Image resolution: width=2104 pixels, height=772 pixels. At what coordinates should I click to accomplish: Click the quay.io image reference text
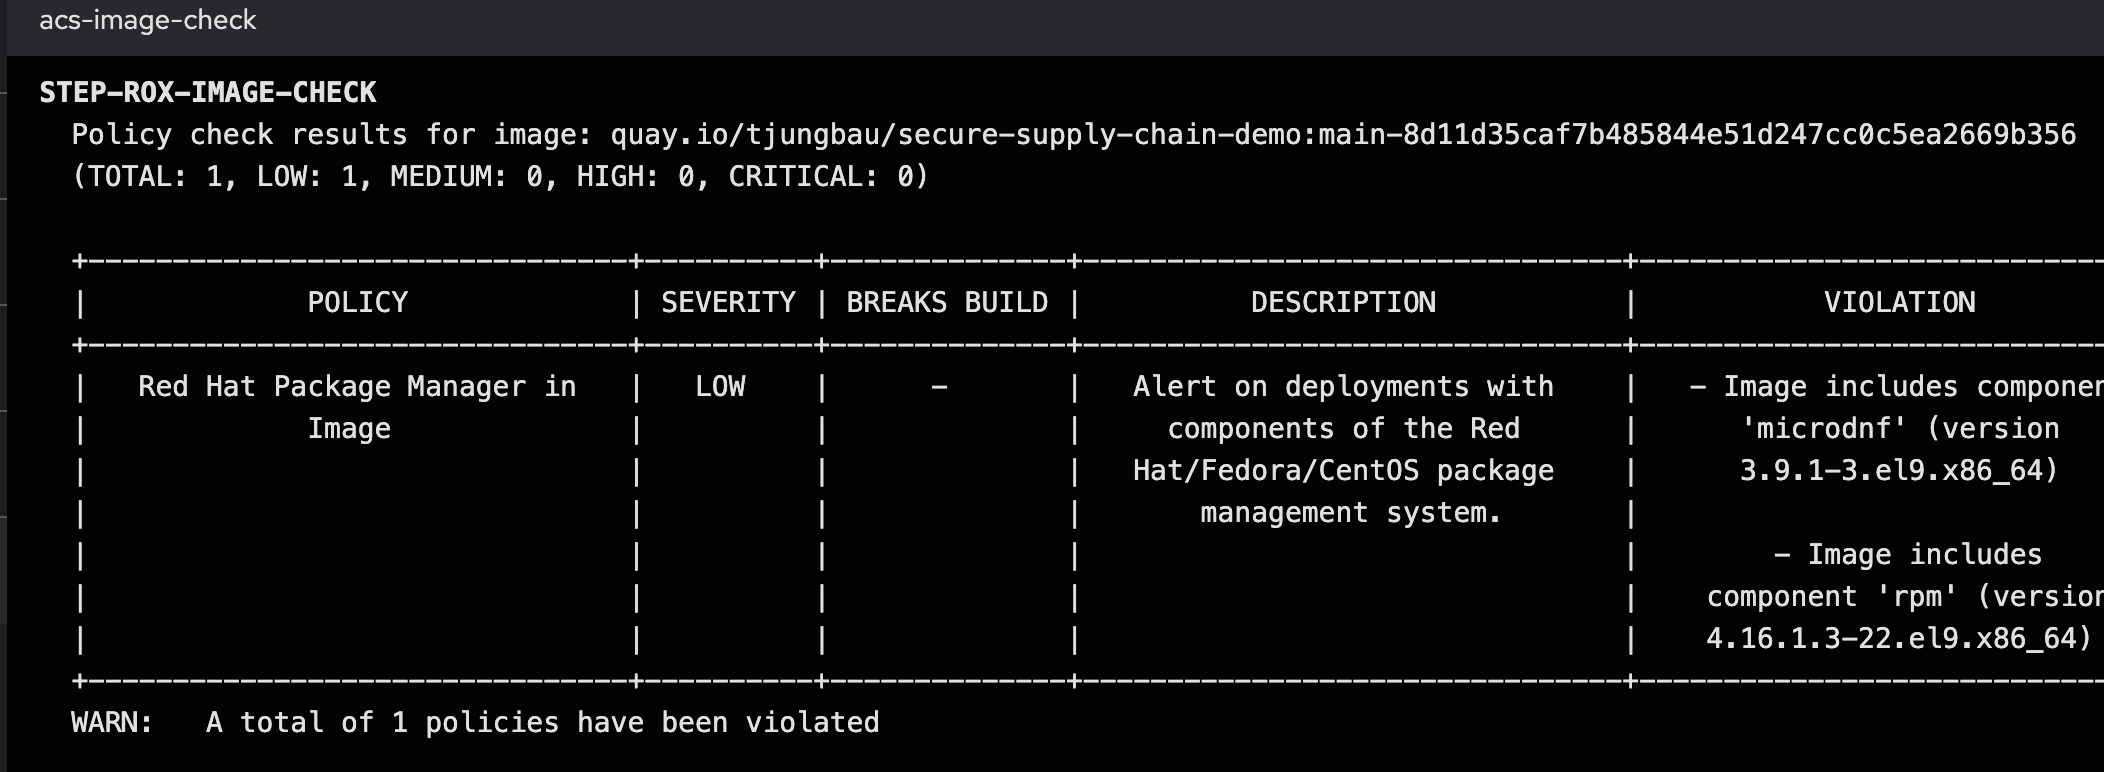(x=1343, y=135)
